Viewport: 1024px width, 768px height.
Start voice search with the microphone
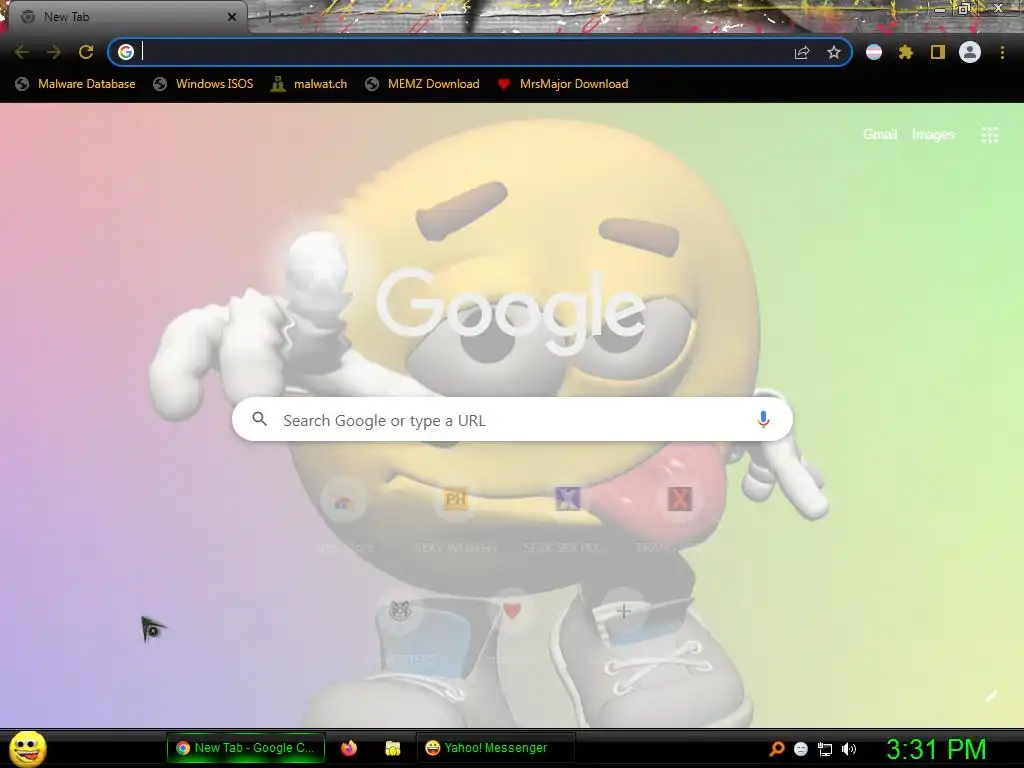point(763,419)
